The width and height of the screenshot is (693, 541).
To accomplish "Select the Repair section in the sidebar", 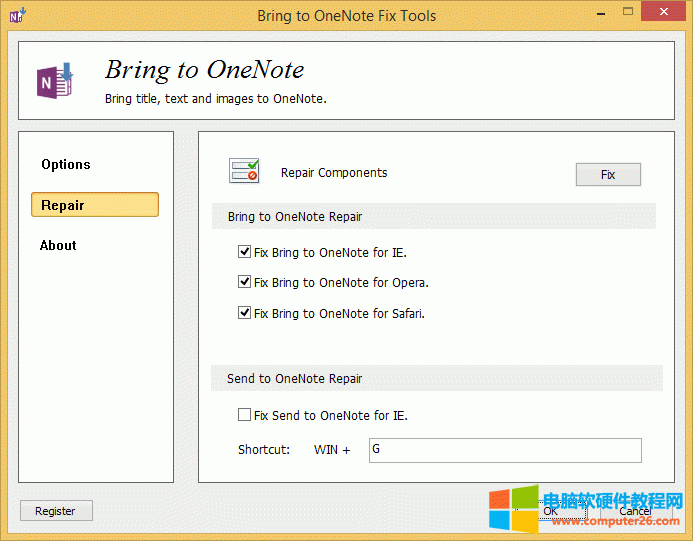I will pos(94,205).
